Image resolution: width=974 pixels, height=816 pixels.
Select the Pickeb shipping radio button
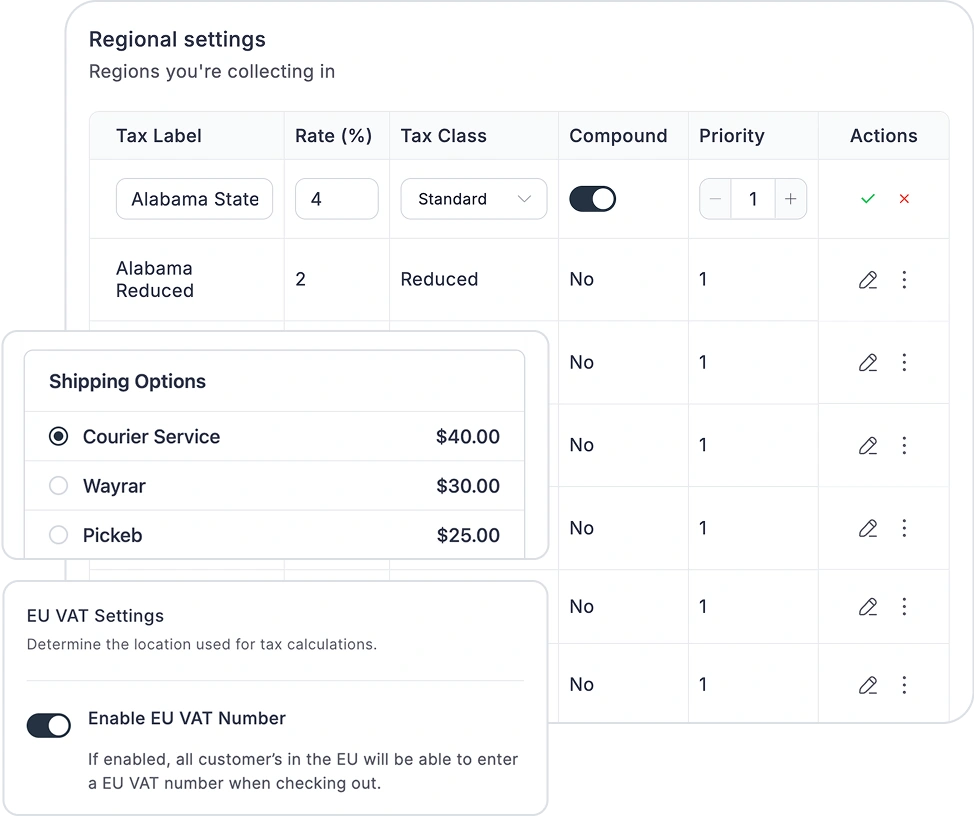point(59,535)
